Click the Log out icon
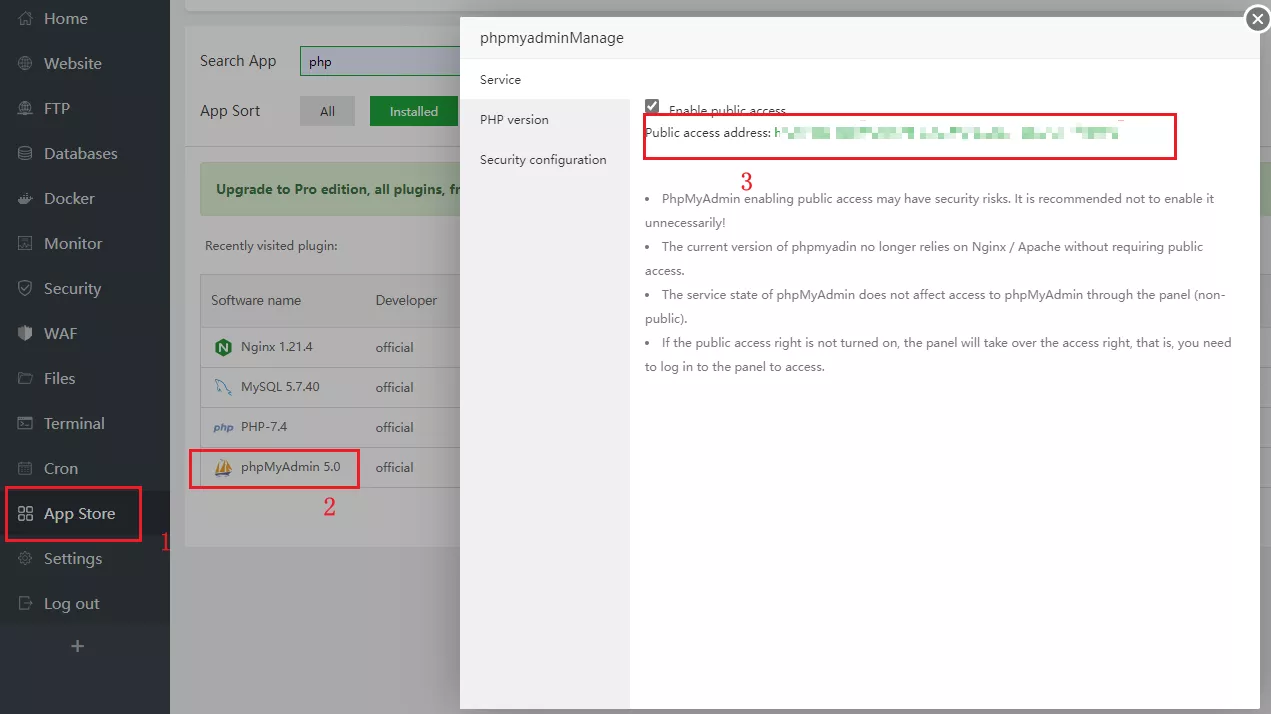The height and width of the screenshot is (714, 1271). (x=26, y=604)
